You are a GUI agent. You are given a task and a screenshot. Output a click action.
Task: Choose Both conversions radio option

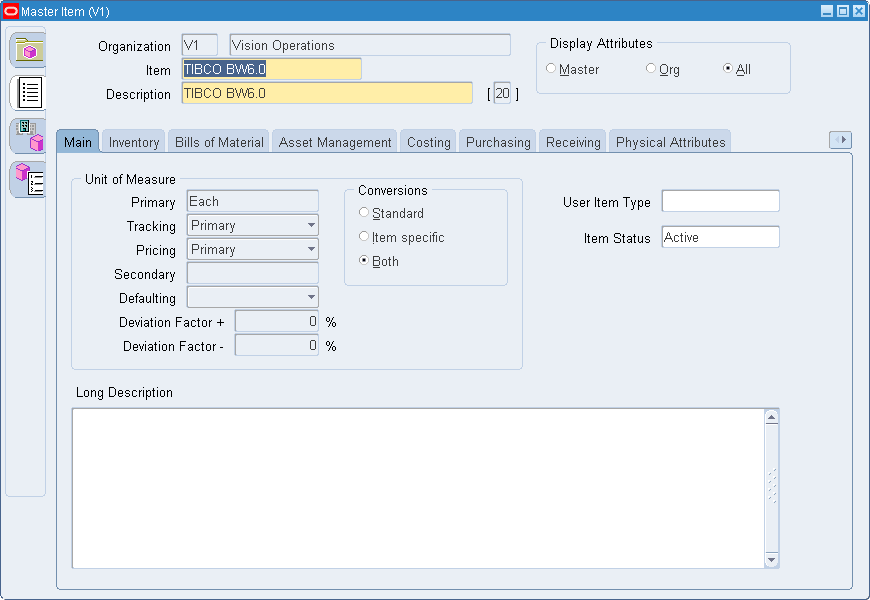pos(364,260)
